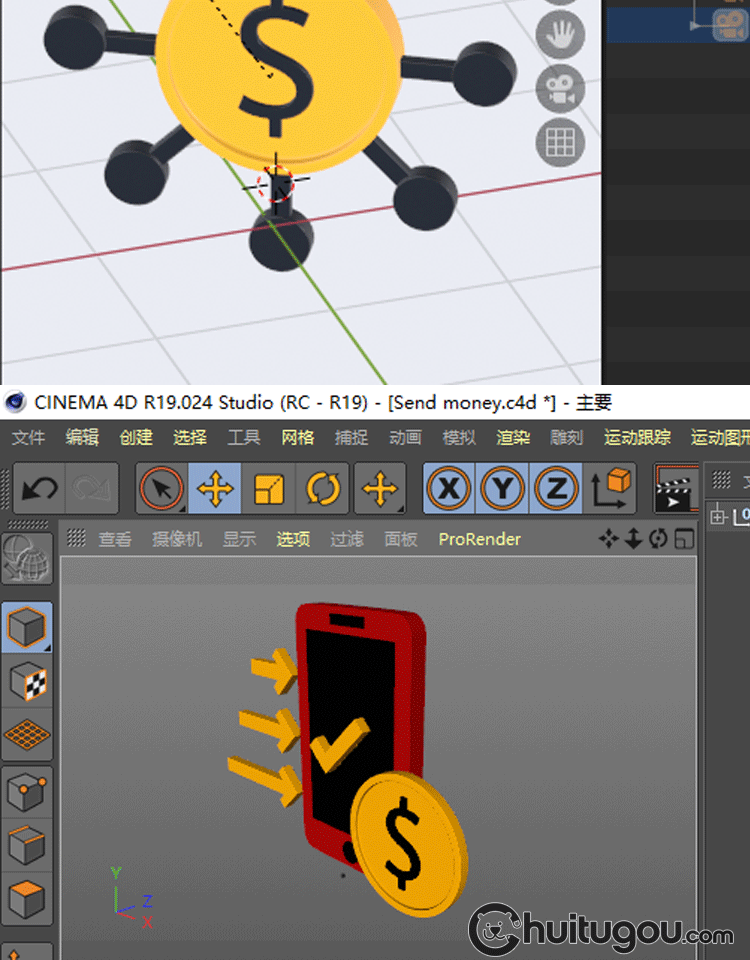Open the 运动跟踪 menu

[637, 437]
